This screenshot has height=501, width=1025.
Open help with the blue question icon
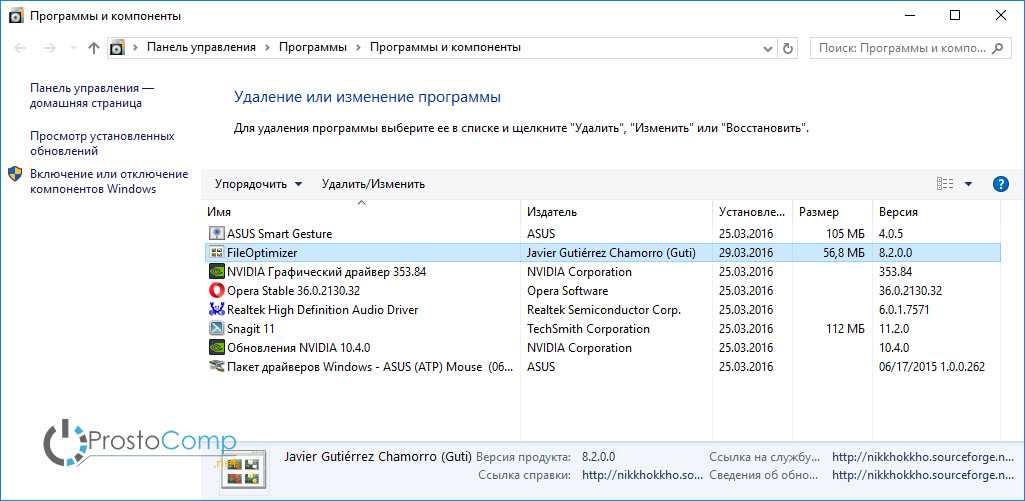(1000, 184)
